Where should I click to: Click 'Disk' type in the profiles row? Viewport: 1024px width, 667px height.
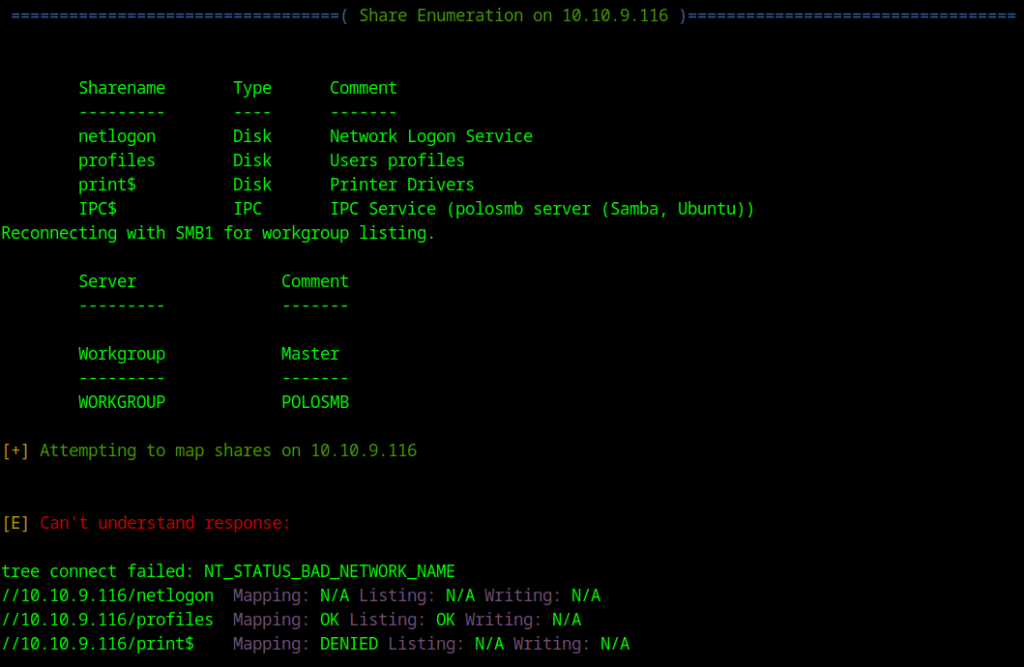point(252,160)
